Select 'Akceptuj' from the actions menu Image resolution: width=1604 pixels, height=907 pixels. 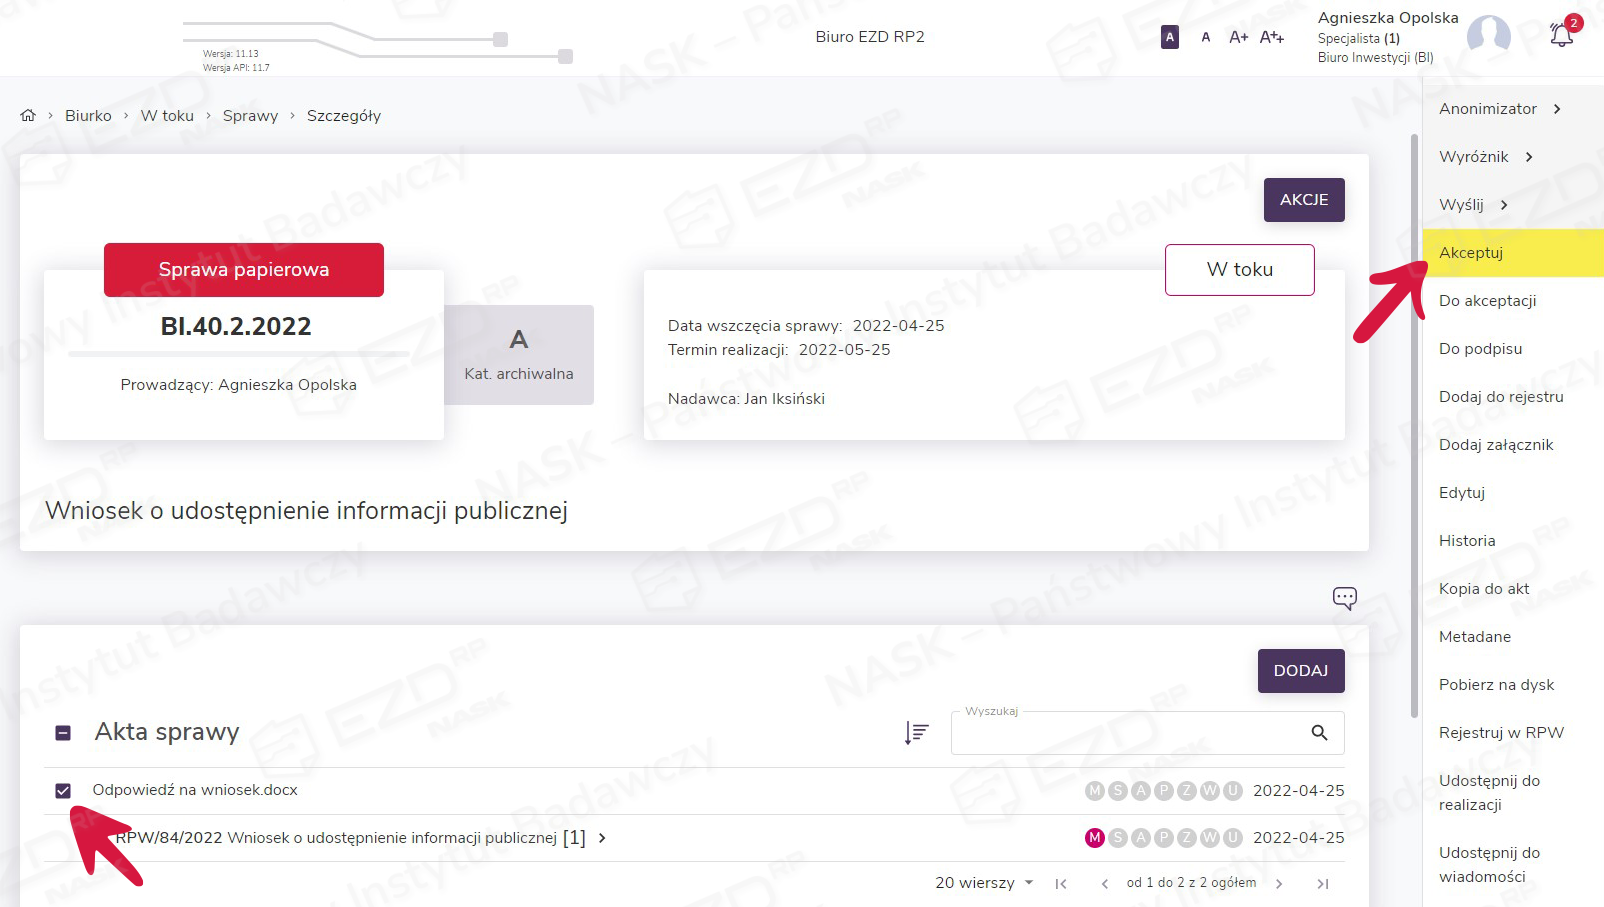tap(1471, 253)
